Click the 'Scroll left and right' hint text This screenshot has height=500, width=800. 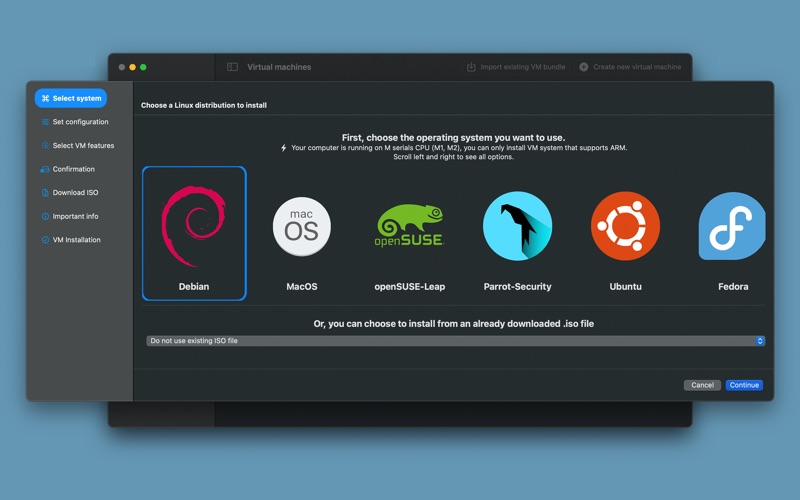point(453,157)
